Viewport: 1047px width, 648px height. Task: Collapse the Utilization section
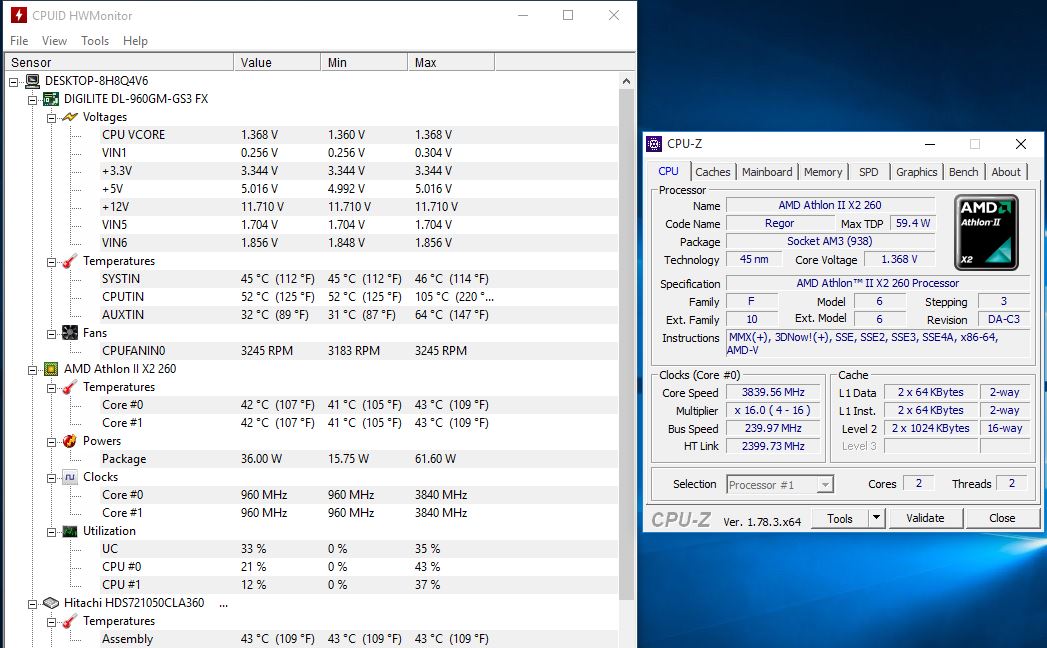51,532
